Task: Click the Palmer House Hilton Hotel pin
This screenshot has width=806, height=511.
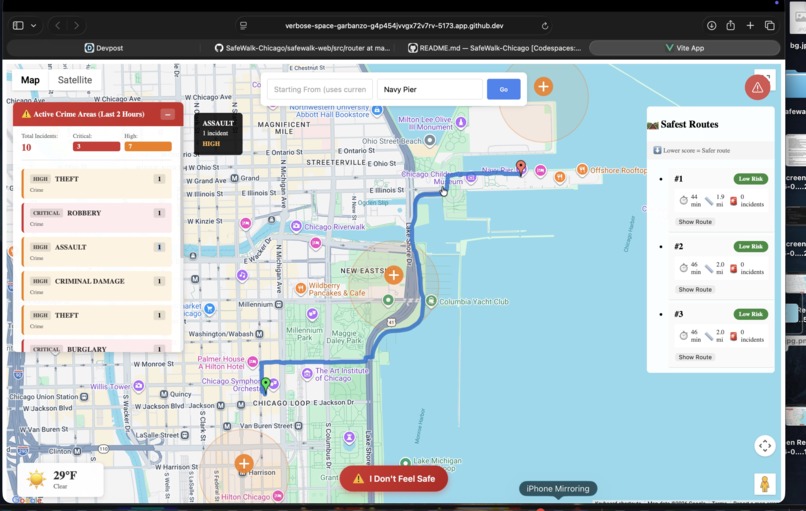Action: coord(252,362)
